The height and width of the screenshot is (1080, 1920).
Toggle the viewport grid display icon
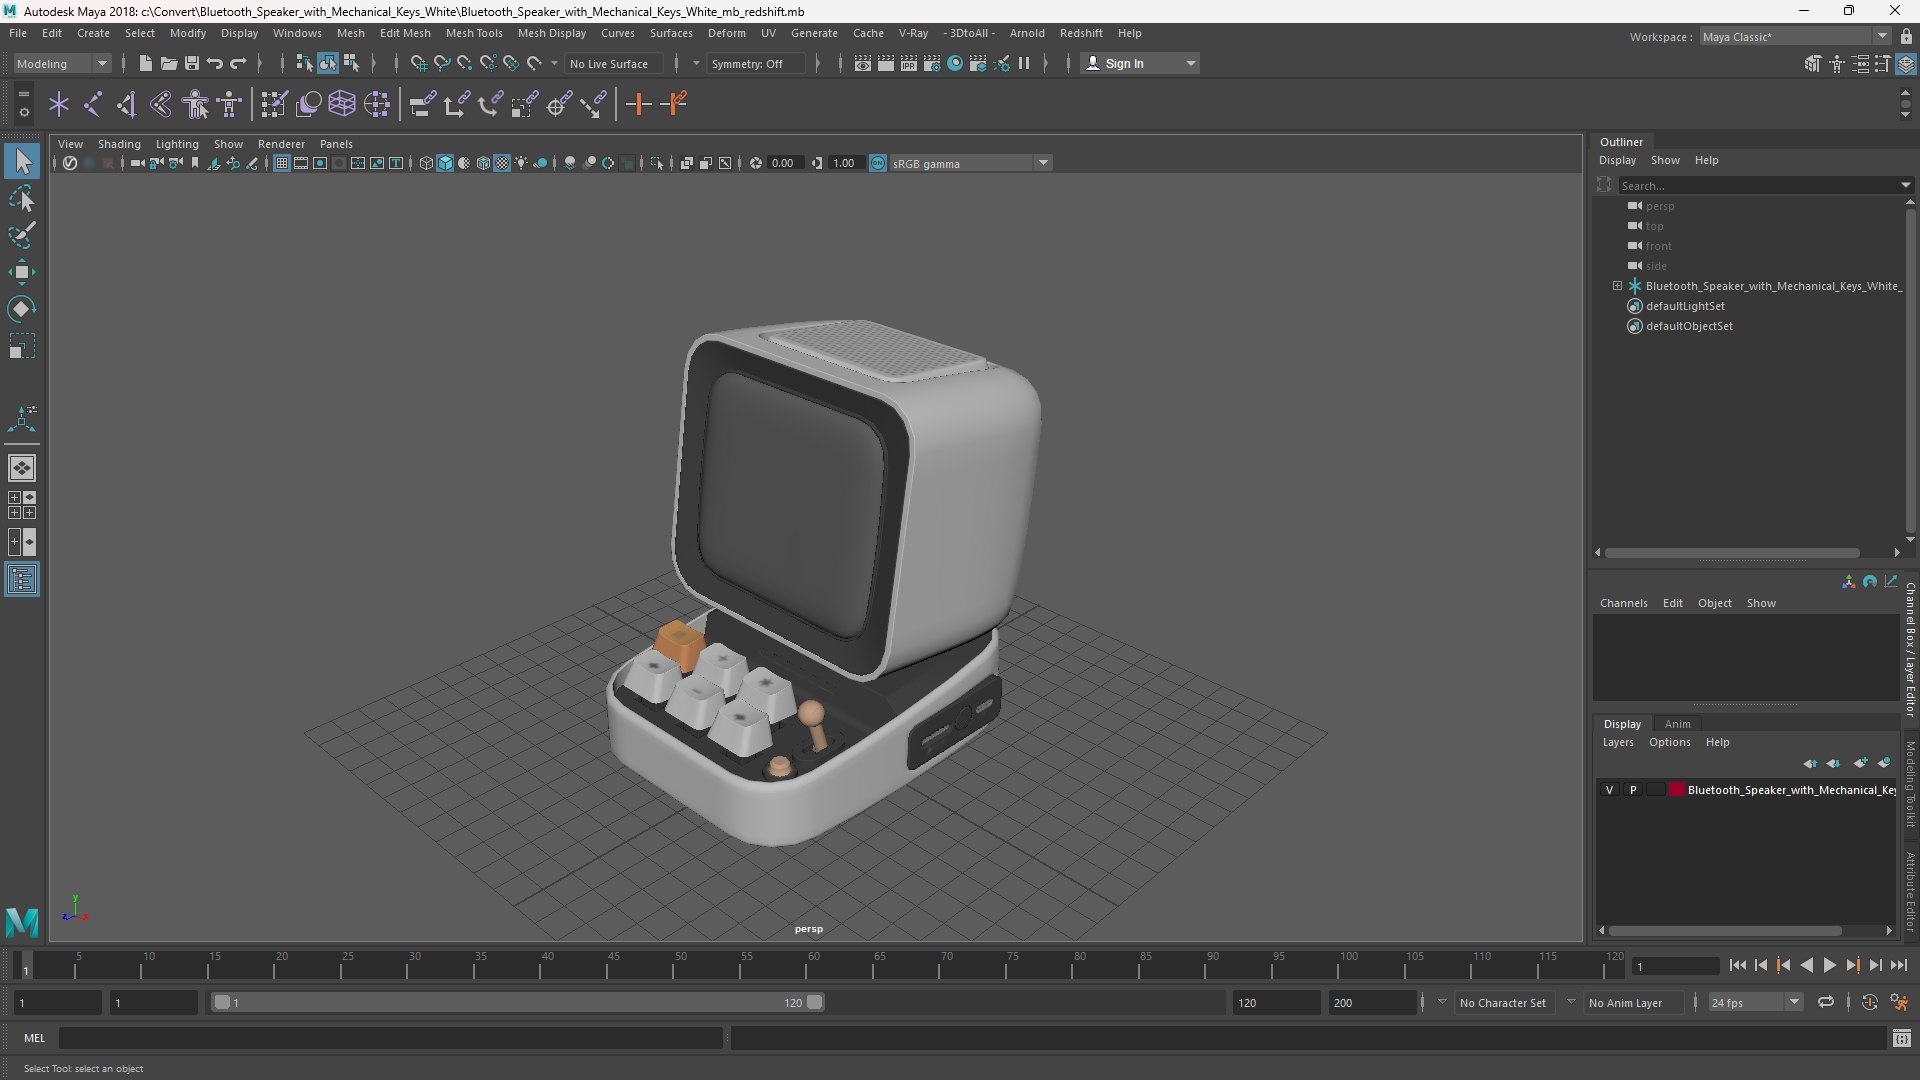[282, 163]
